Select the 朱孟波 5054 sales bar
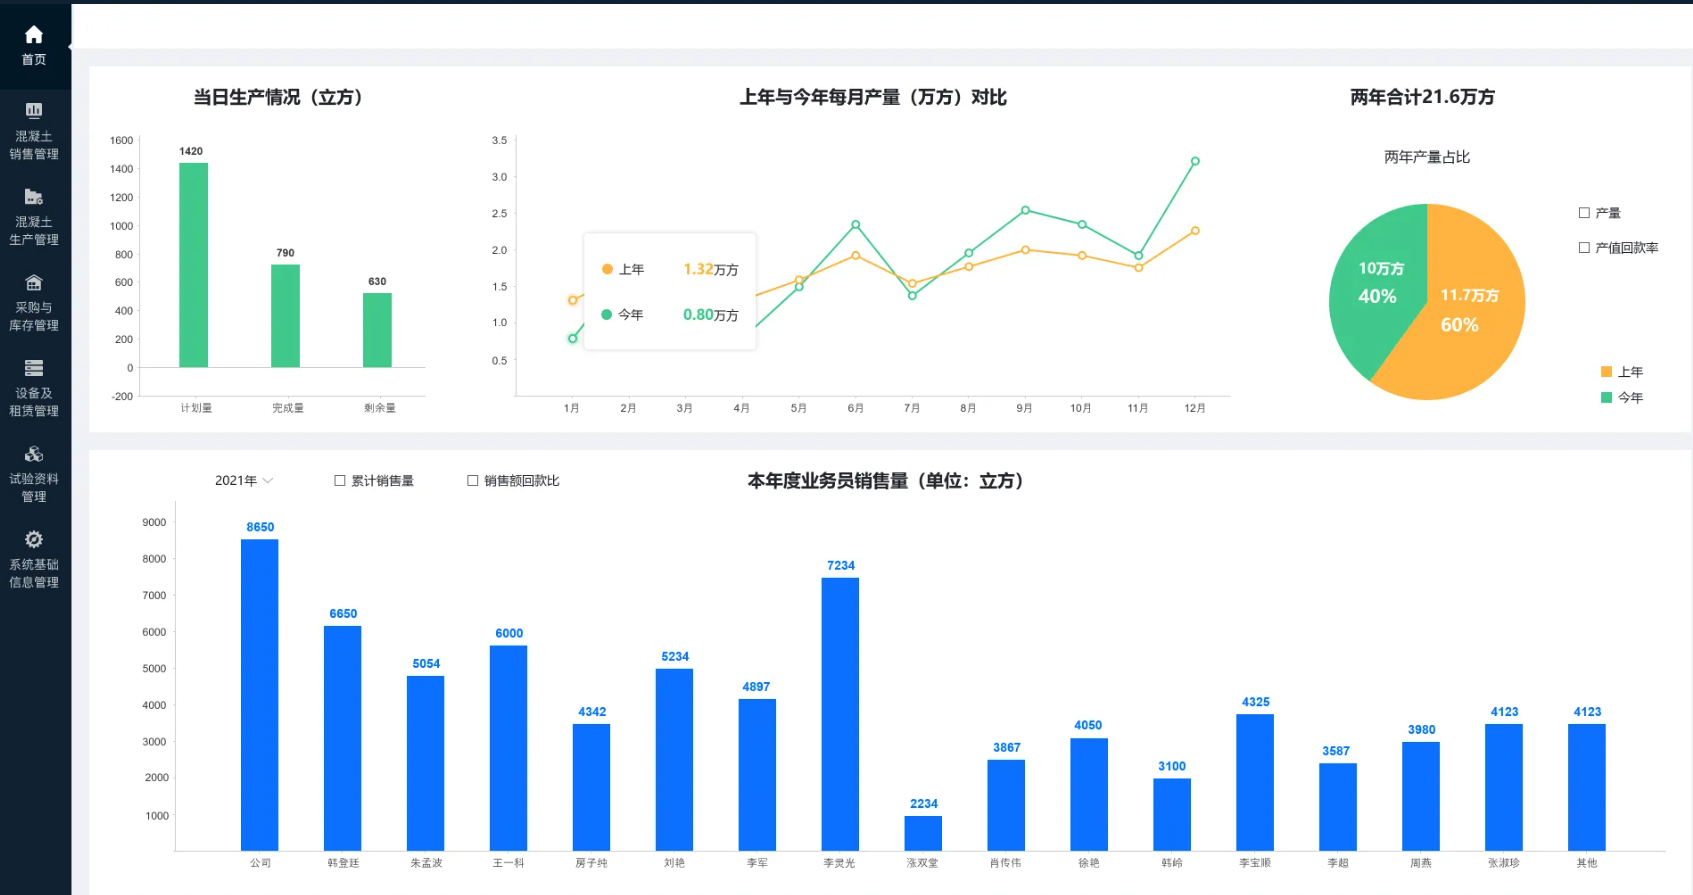 tap(426, 763)
